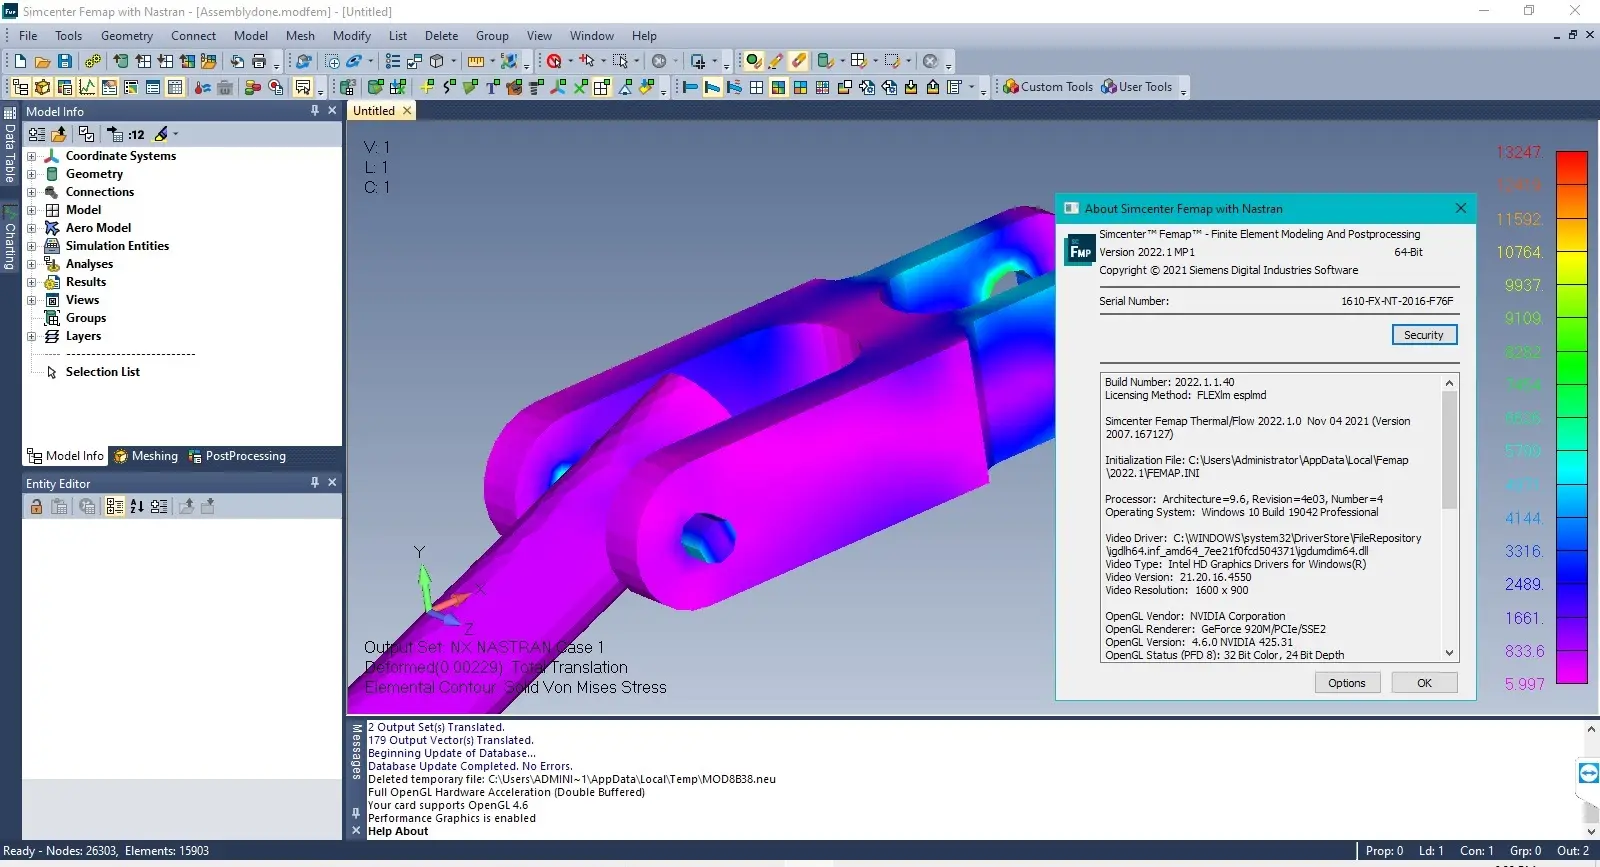Click the printer icon

coord(259,61)
